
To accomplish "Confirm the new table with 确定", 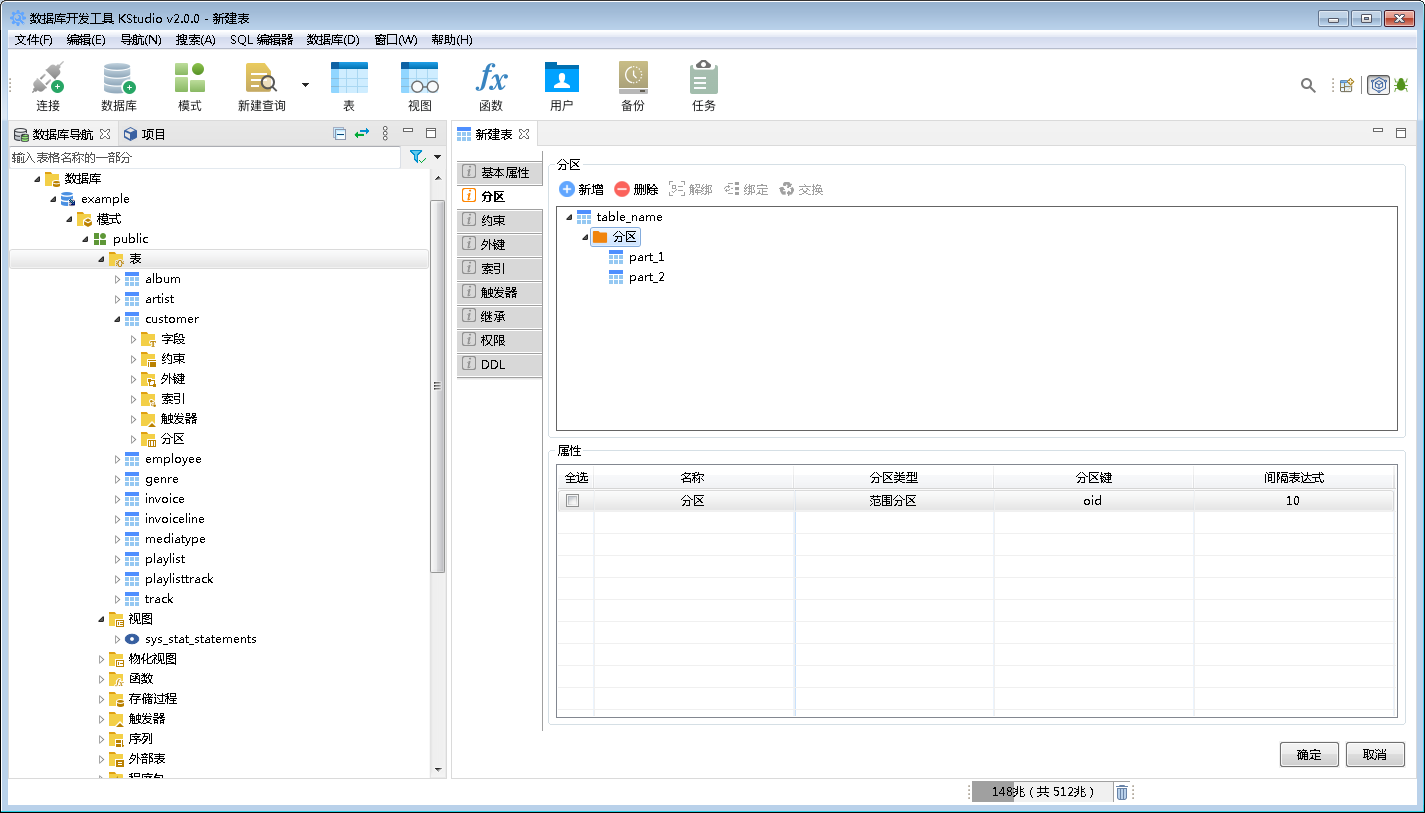I will point(1309,754).
